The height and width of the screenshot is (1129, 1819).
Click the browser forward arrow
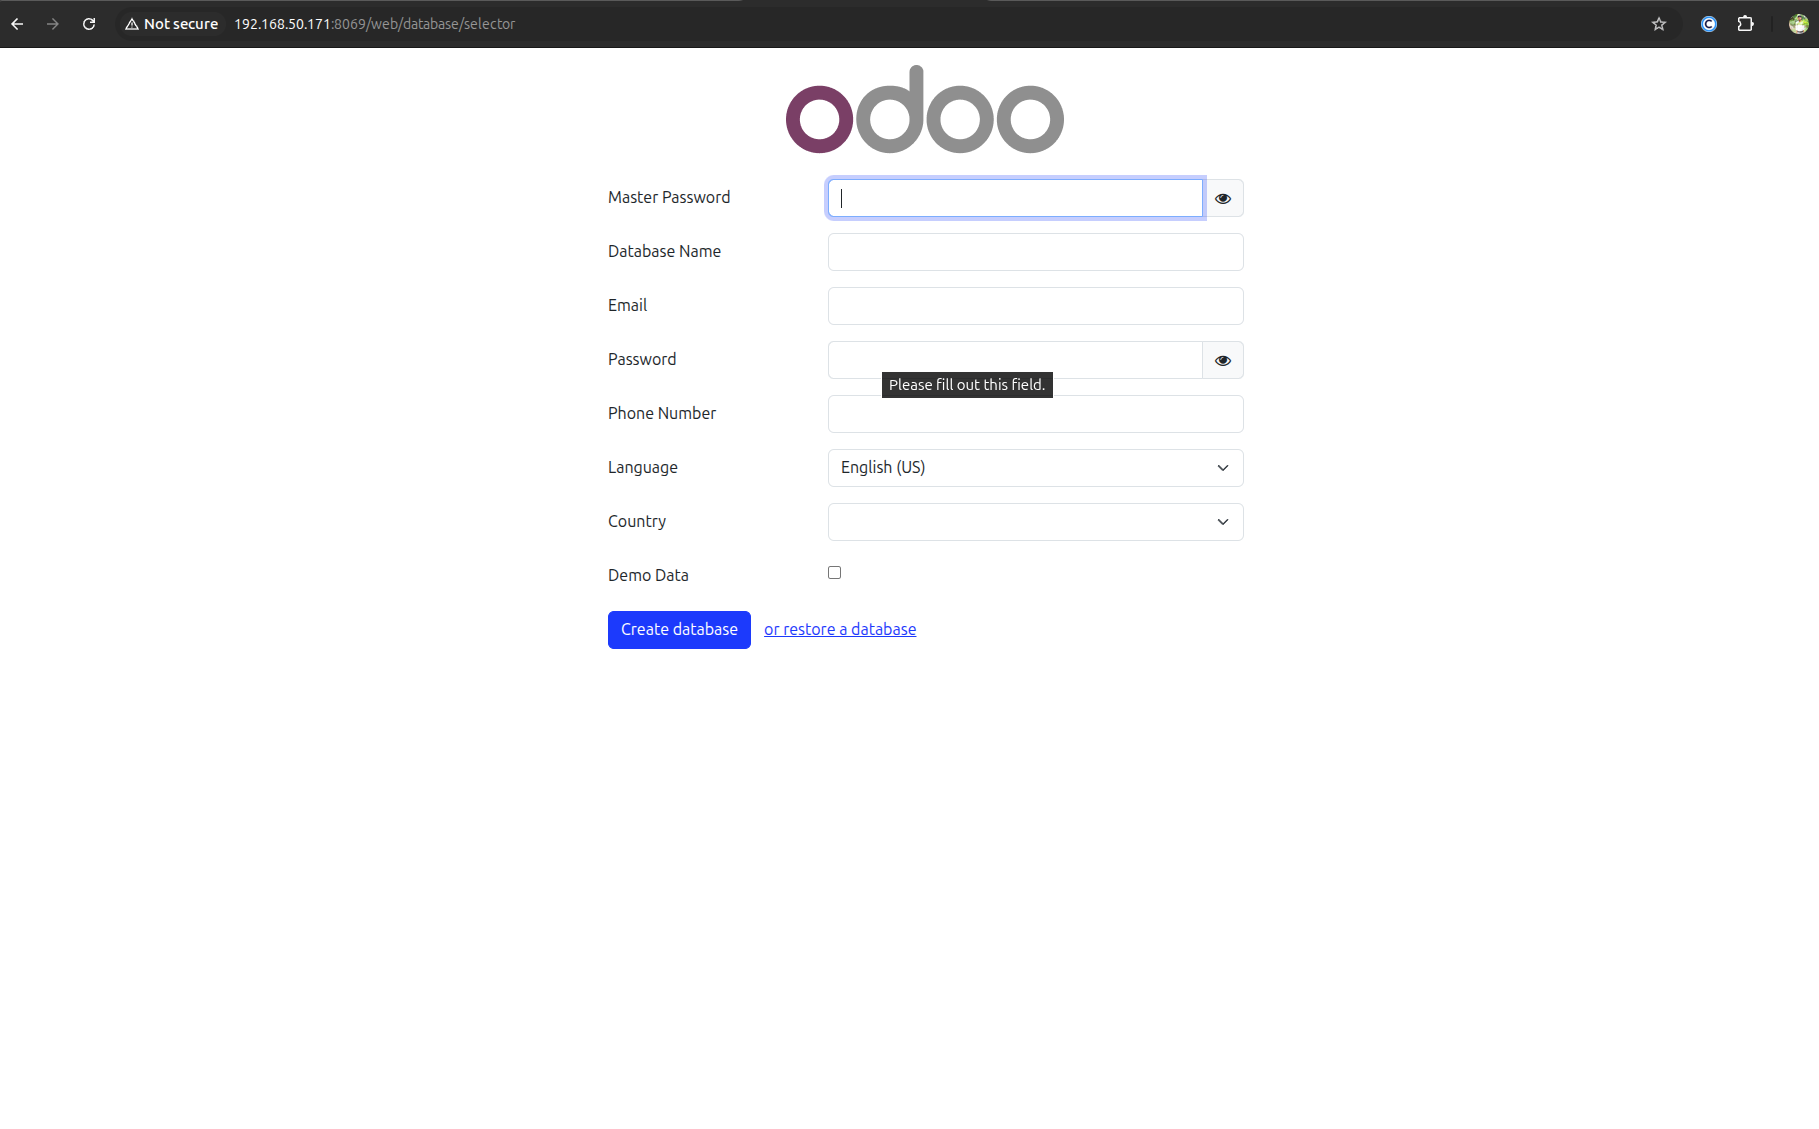[x=53, y=23]
